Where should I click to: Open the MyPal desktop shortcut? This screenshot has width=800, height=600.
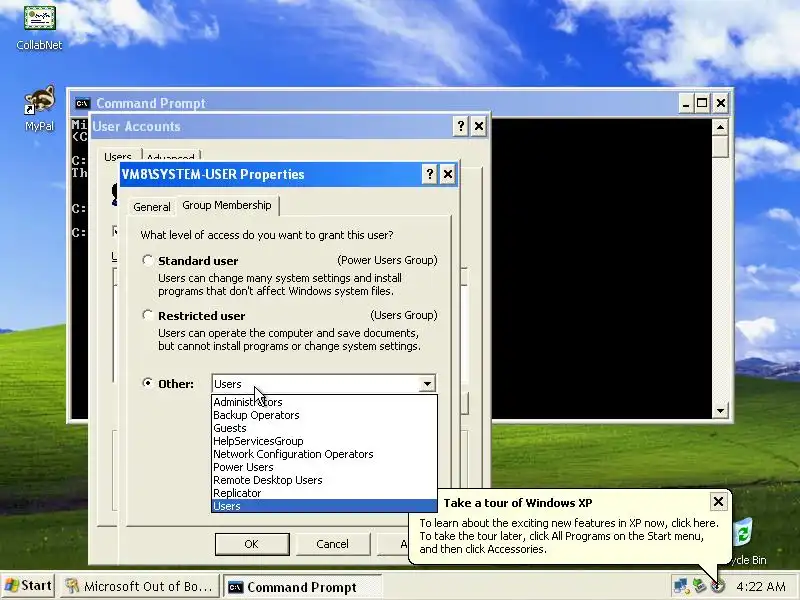pos(39,108)
